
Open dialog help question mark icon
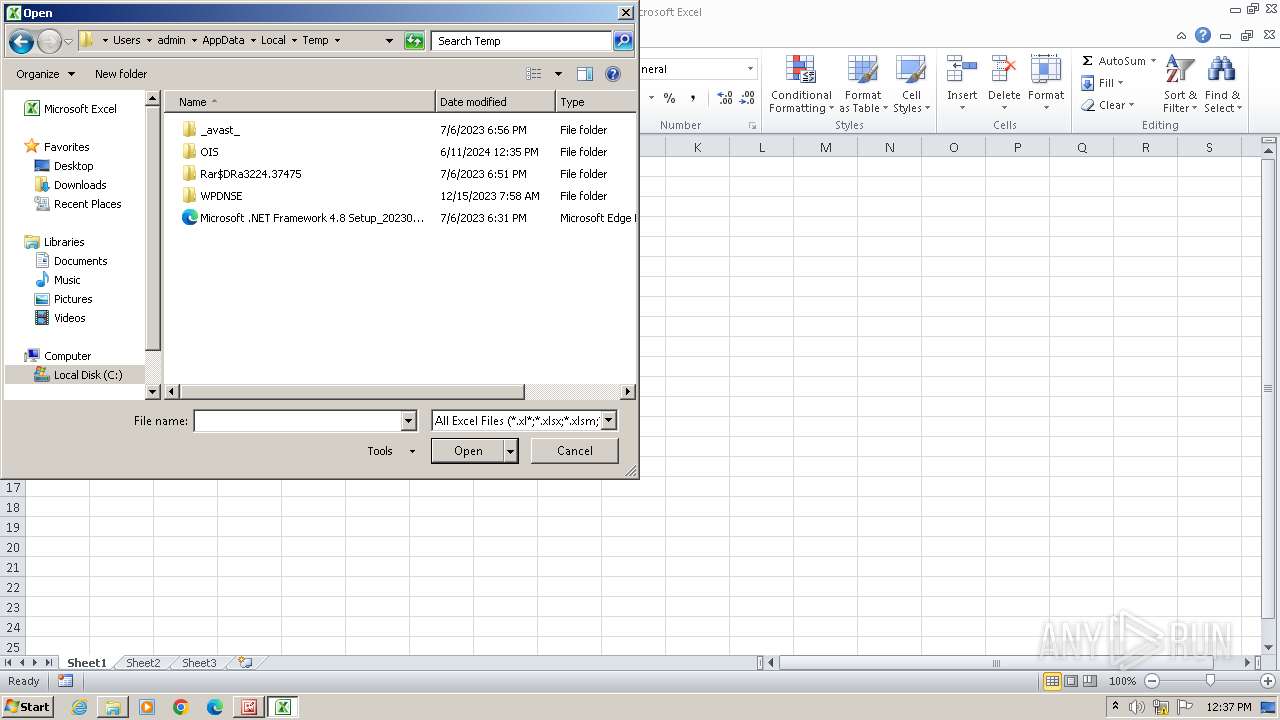click(x=613, y=74)
